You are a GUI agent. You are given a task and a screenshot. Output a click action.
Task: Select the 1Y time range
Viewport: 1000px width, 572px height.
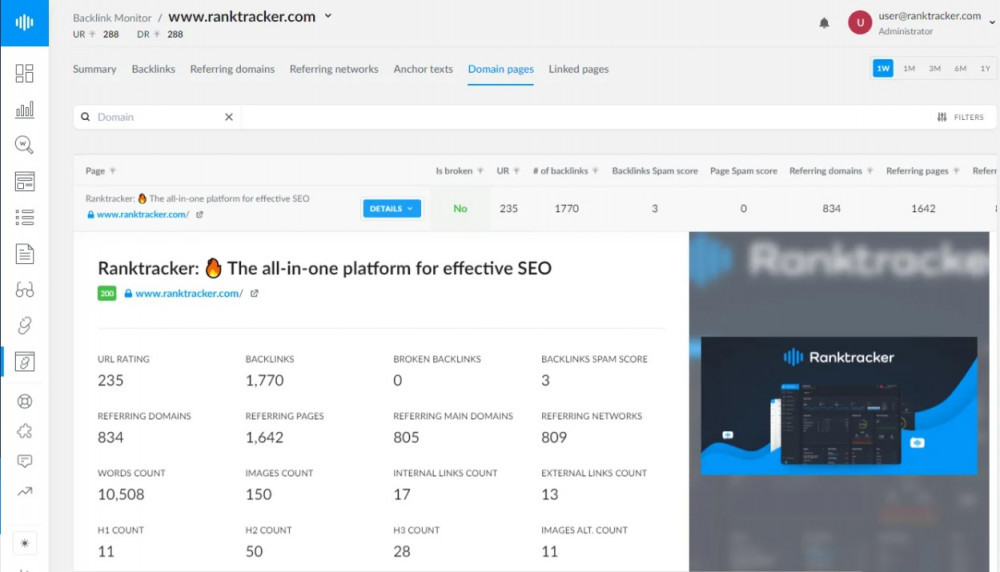985,68
